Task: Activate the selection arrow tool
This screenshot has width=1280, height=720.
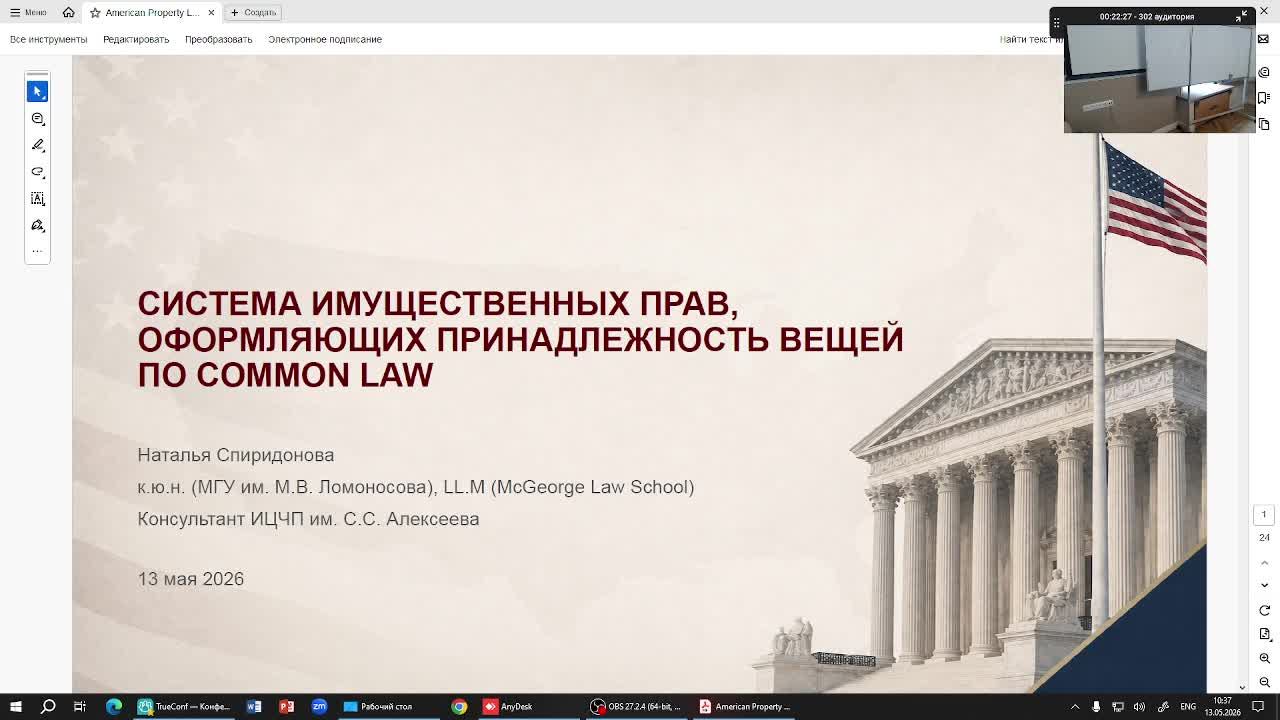Action: tap(37, 91)
